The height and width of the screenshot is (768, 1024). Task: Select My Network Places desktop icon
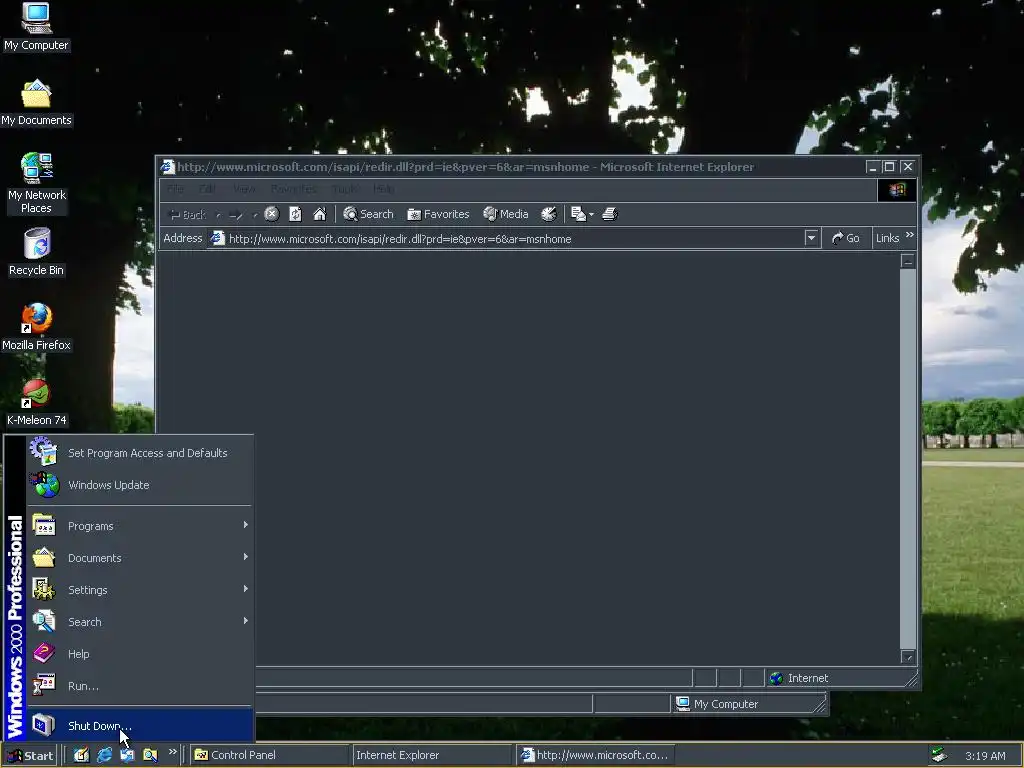tap(36, 183)
